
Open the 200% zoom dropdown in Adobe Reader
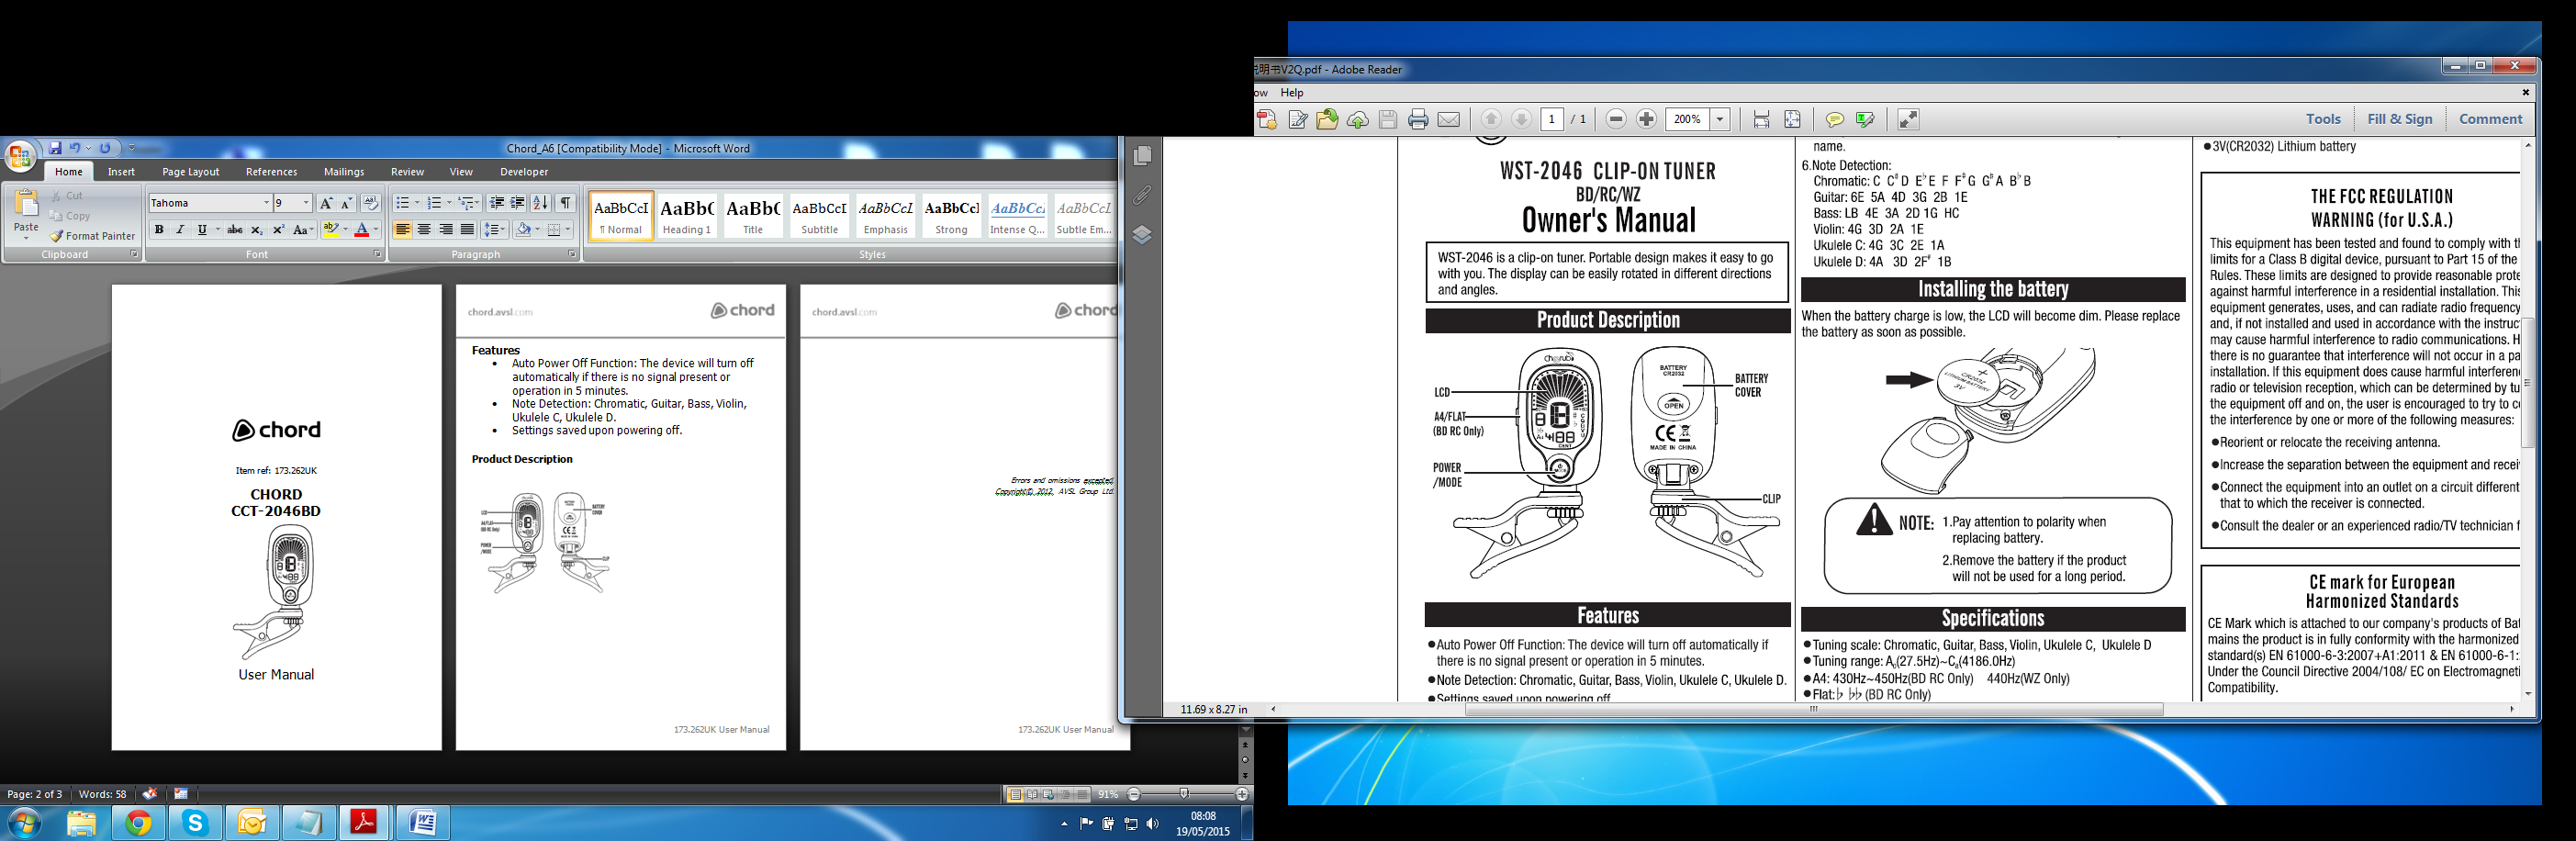point(1721,120)
